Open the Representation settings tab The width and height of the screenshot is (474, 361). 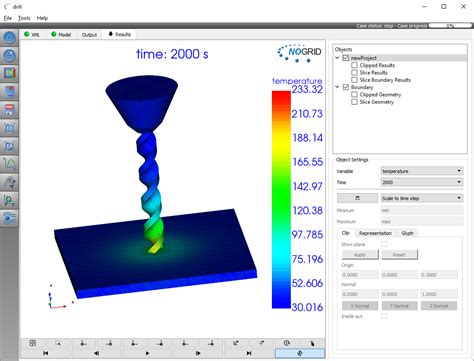coord(375,233)
